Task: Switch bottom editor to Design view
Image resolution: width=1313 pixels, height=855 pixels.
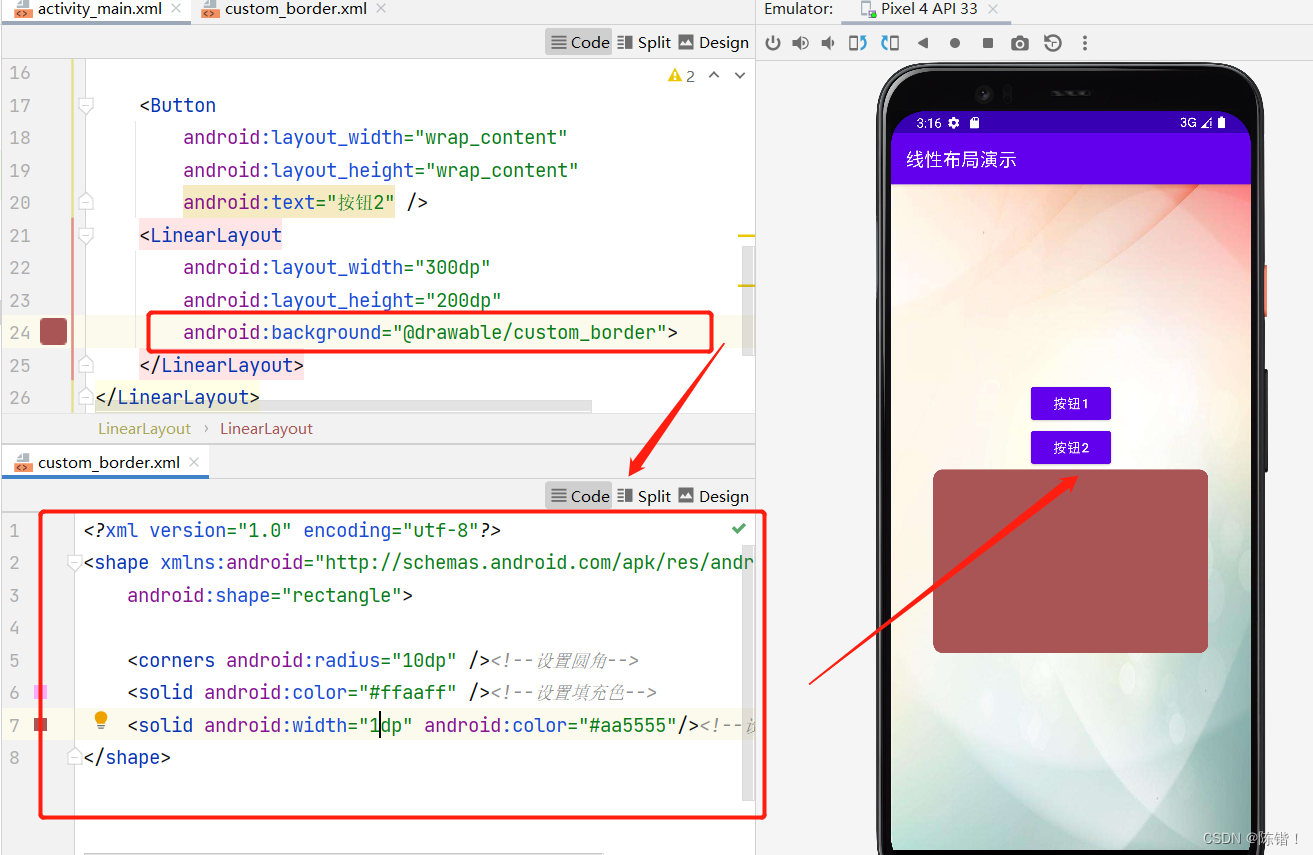Action: tap(713, 496)
